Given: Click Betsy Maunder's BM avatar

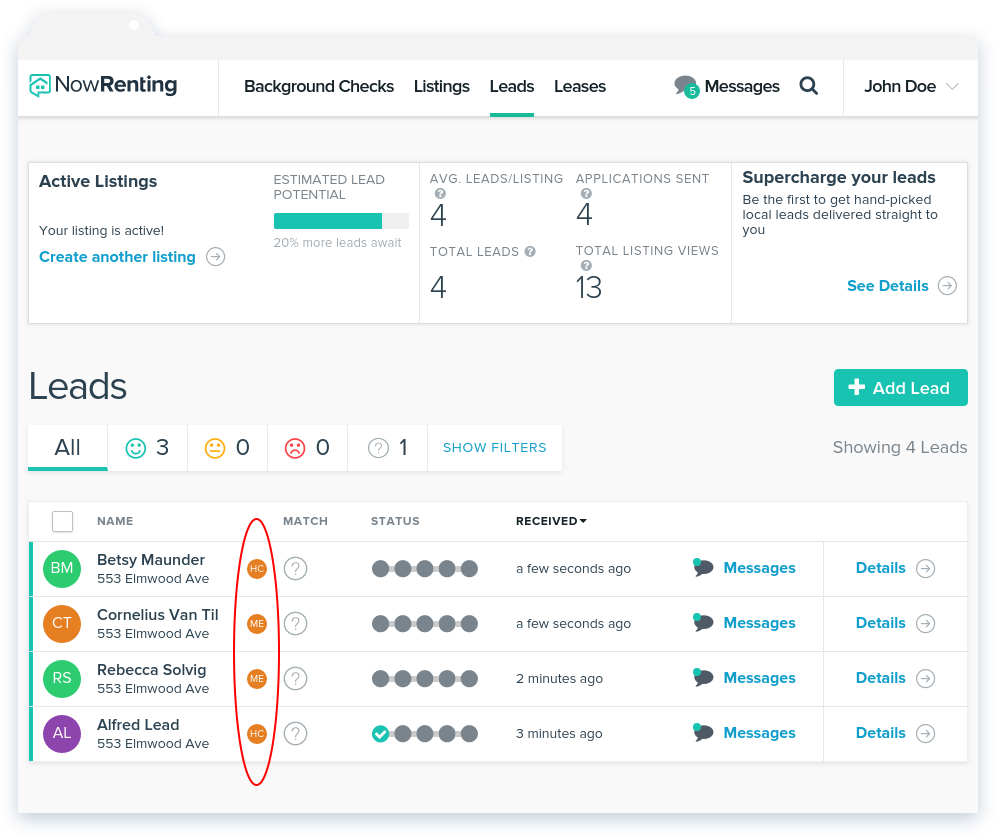Looking at the screenshot, I should pos(62,568).
